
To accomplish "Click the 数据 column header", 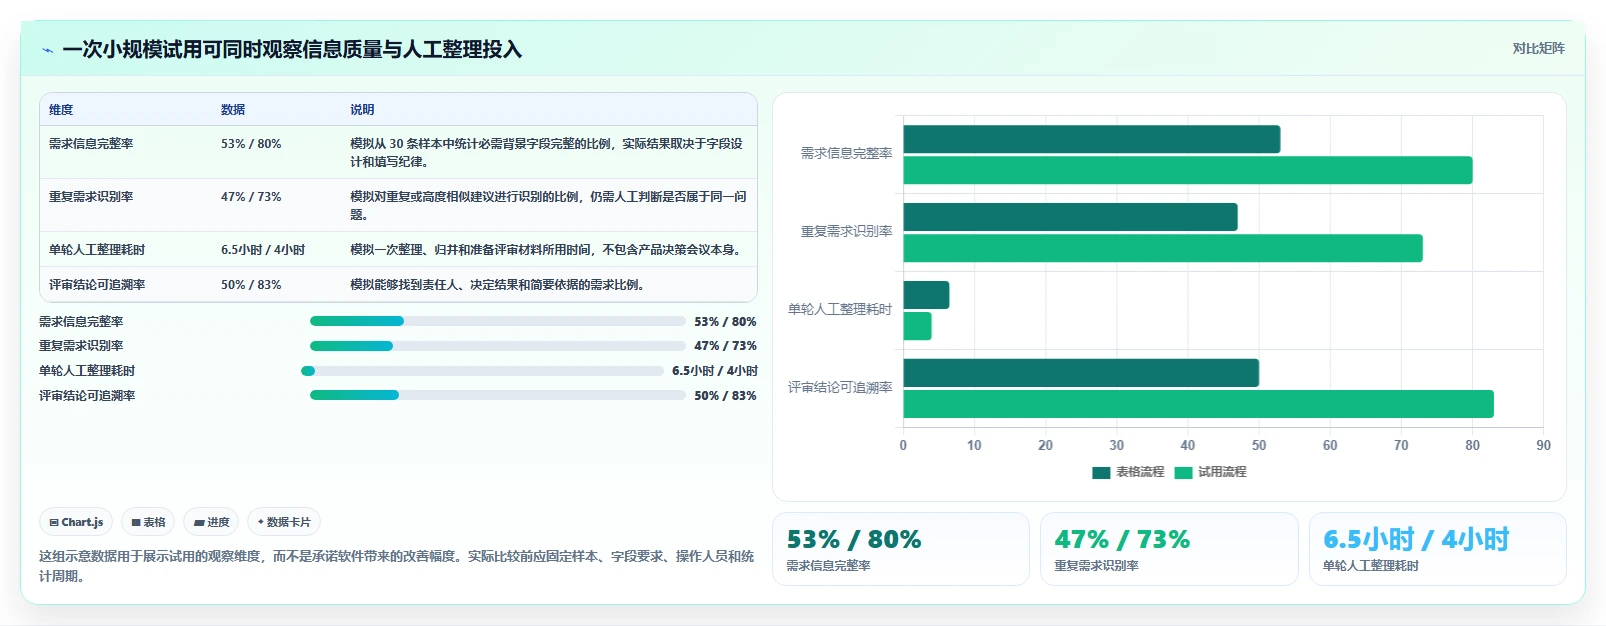I will 233,110.
